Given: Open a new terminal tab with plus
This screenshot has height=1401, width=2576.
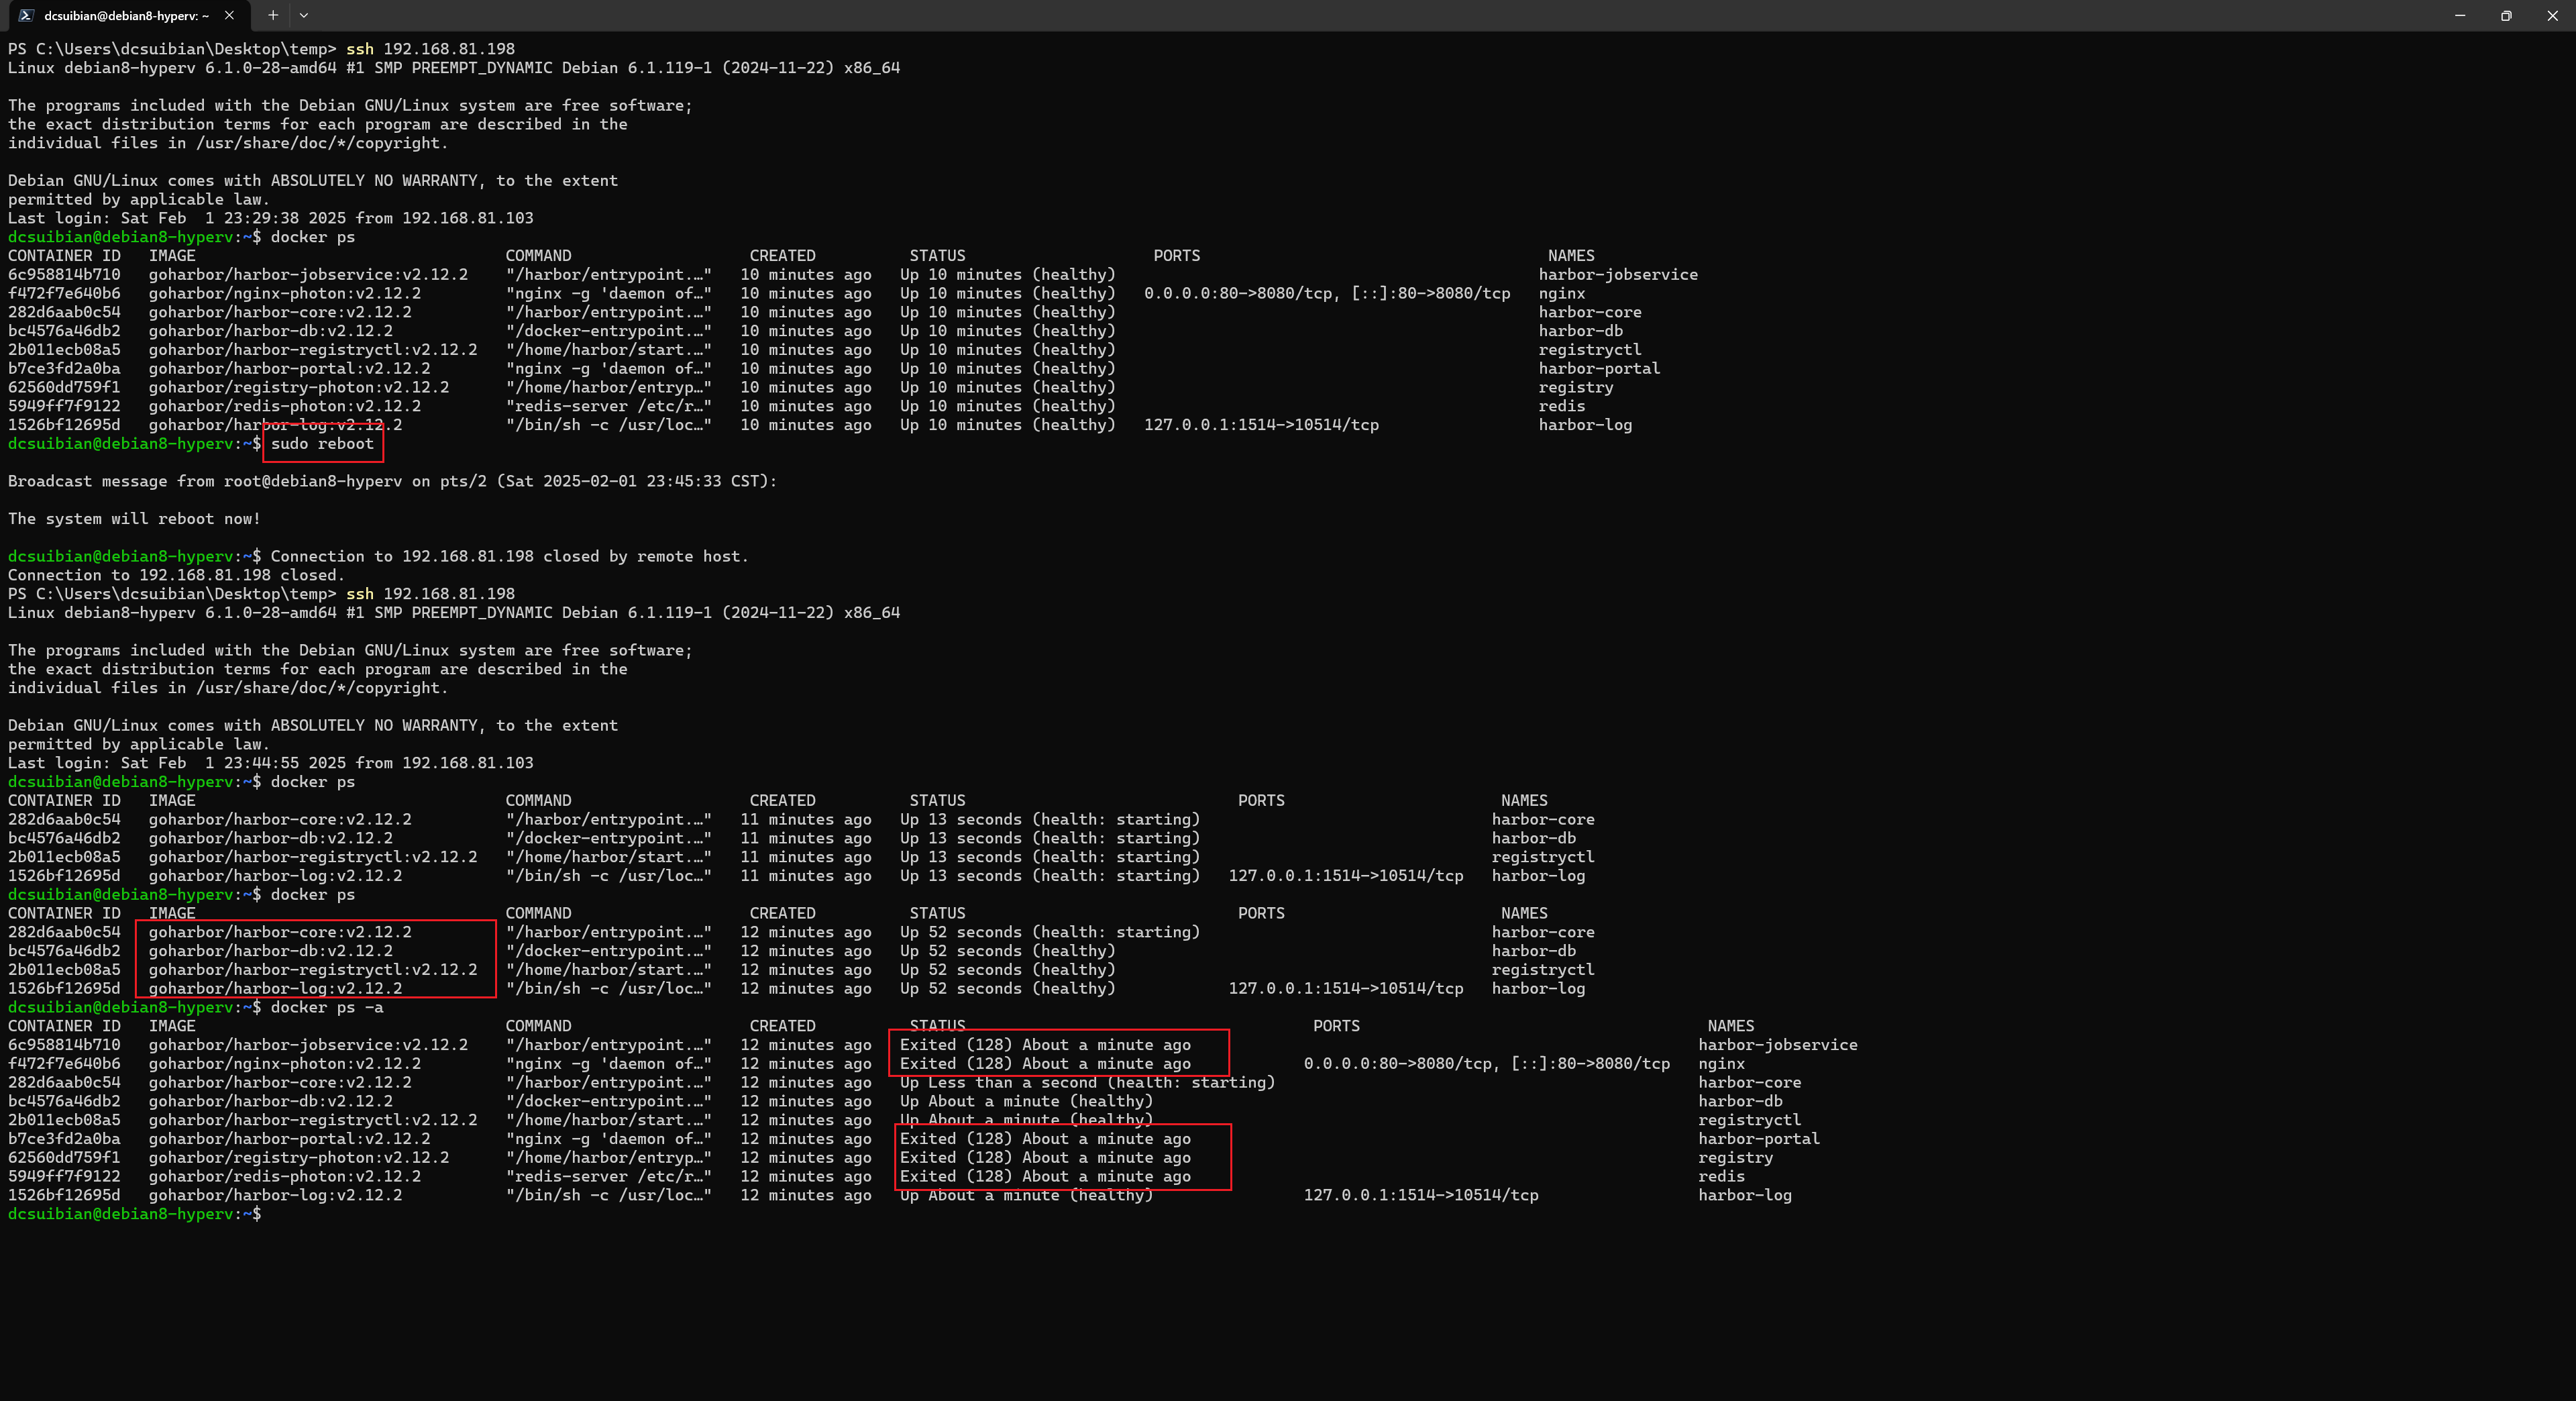Looking at the screenshot, I should coord(272,15).
